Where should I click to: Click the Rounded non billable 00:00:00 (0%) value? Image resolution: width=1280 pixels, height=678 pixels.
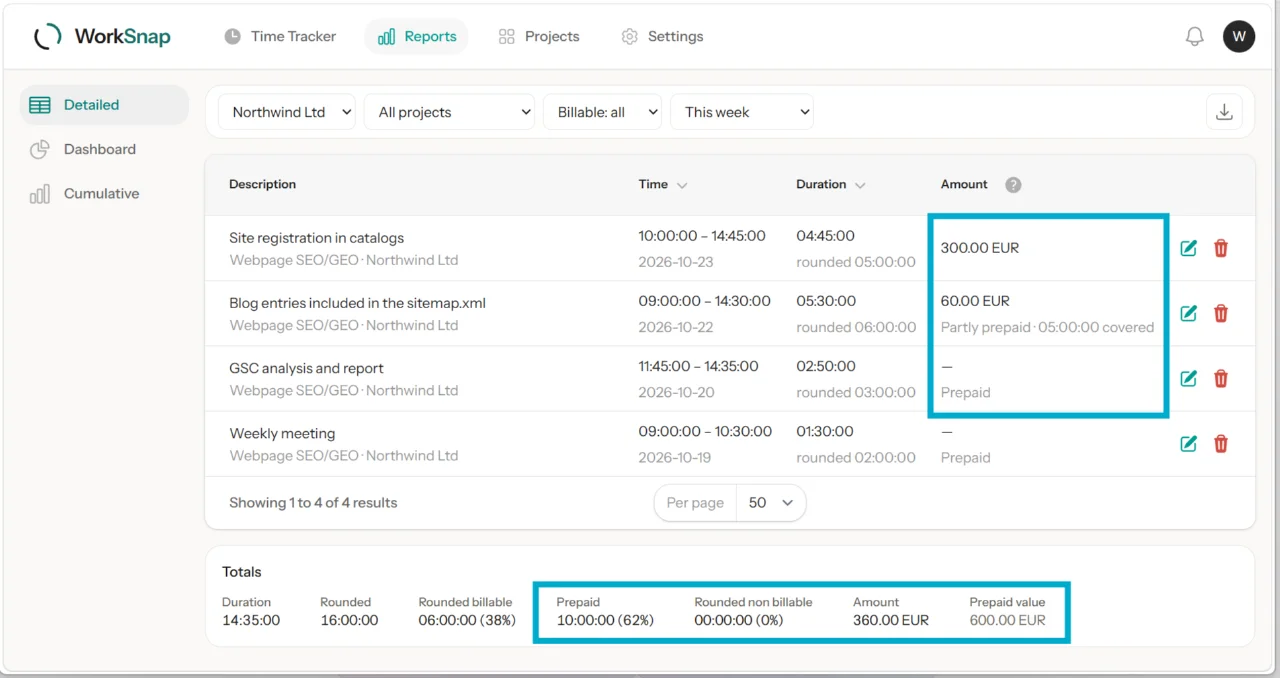pyautogui.click(x=739, y=620)
